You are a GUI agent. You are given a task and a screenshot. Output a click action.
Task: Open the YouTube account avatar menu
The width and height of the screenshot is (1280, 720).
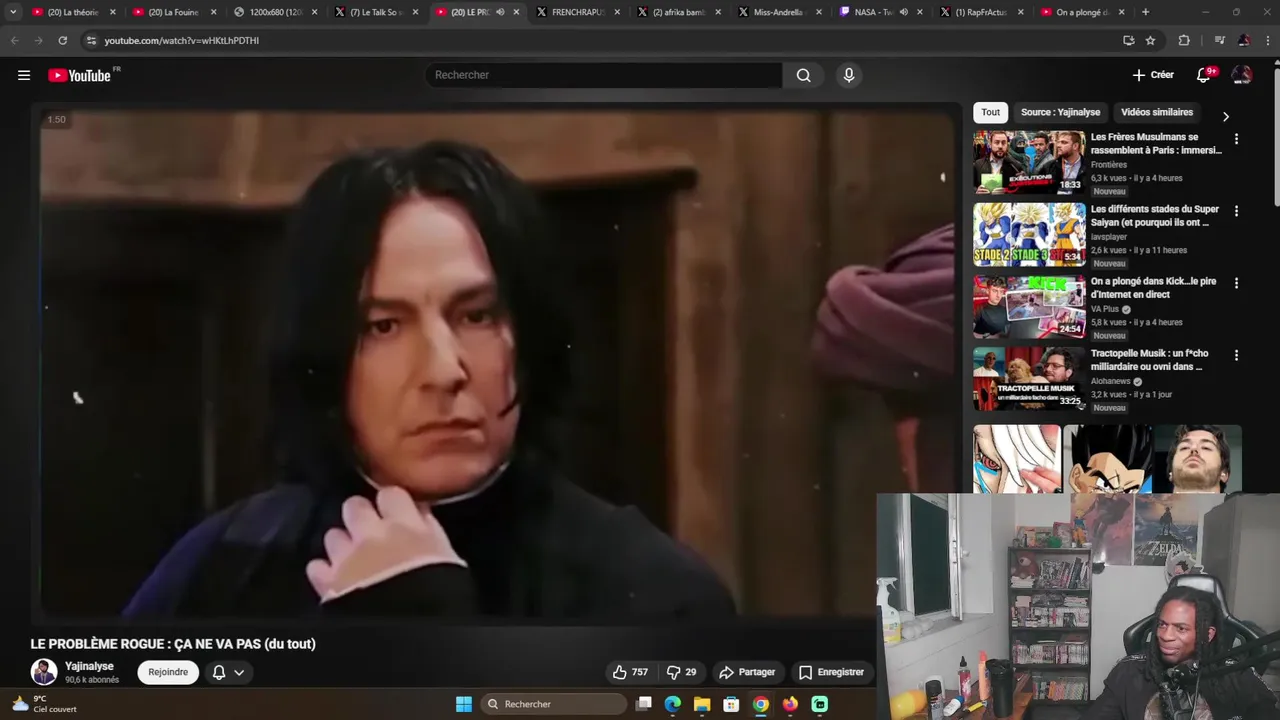pos(1242,75)
